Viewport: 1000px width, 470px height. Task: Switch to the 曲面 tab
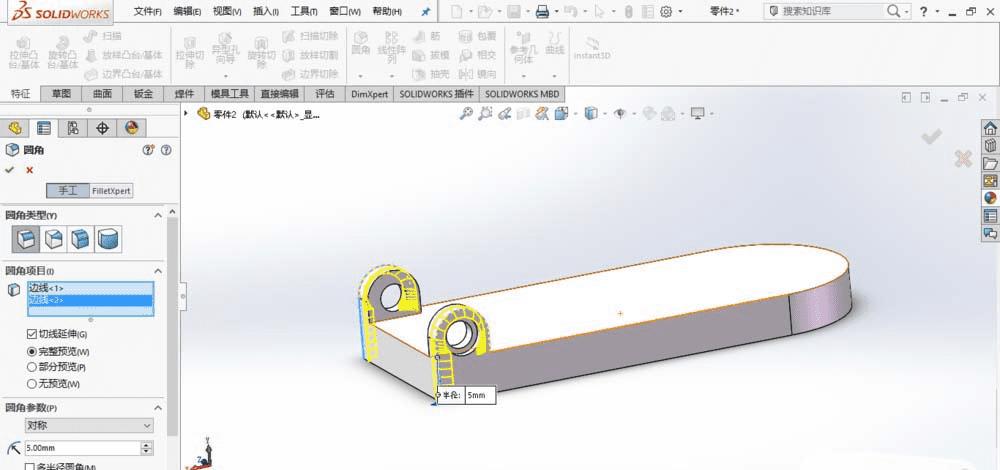pos(102,94)
